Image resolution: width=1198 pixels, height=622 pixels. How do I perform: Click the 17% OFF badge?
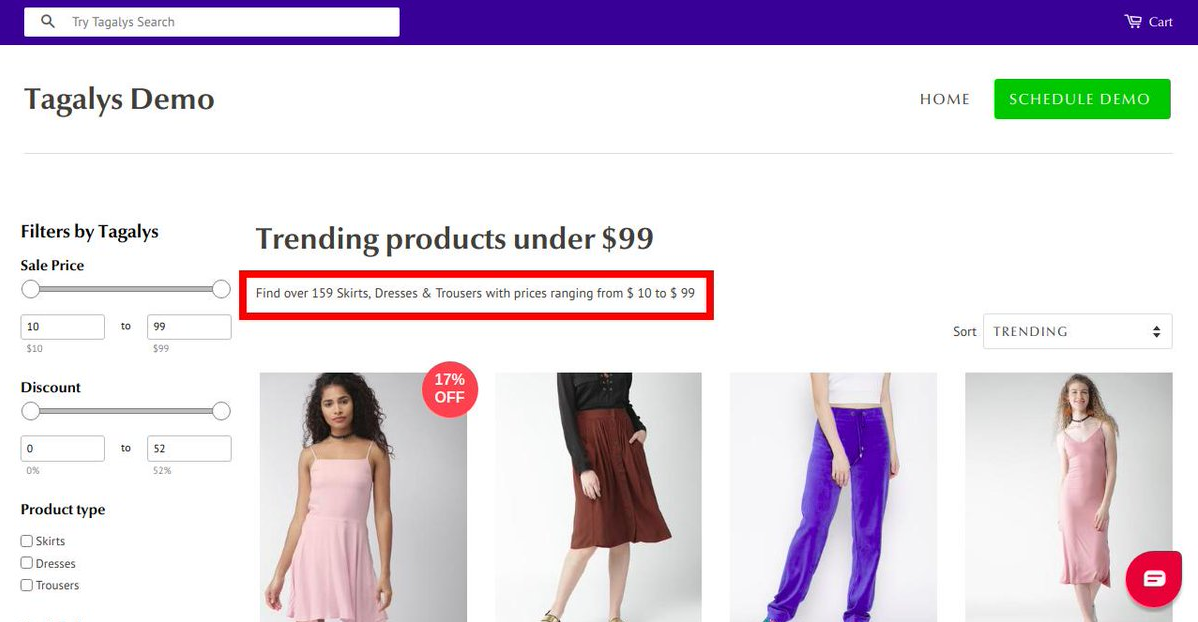(449, 388)
